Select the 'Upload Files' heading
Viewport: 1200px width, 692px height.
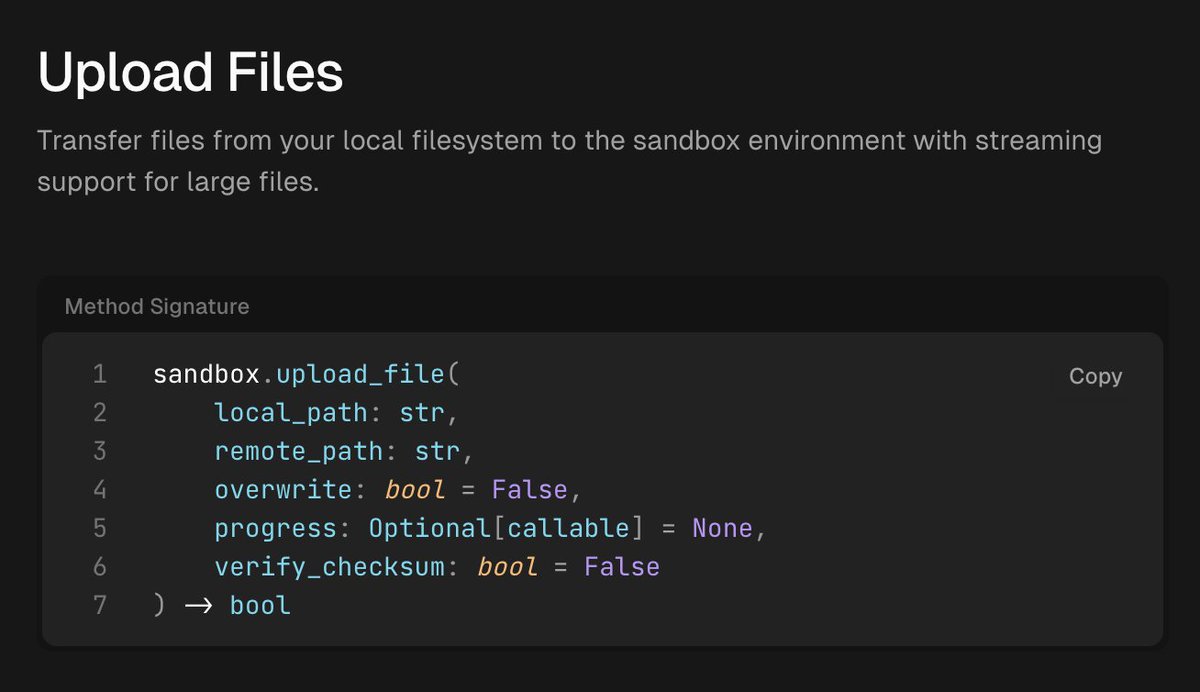[x=190, y=73]
